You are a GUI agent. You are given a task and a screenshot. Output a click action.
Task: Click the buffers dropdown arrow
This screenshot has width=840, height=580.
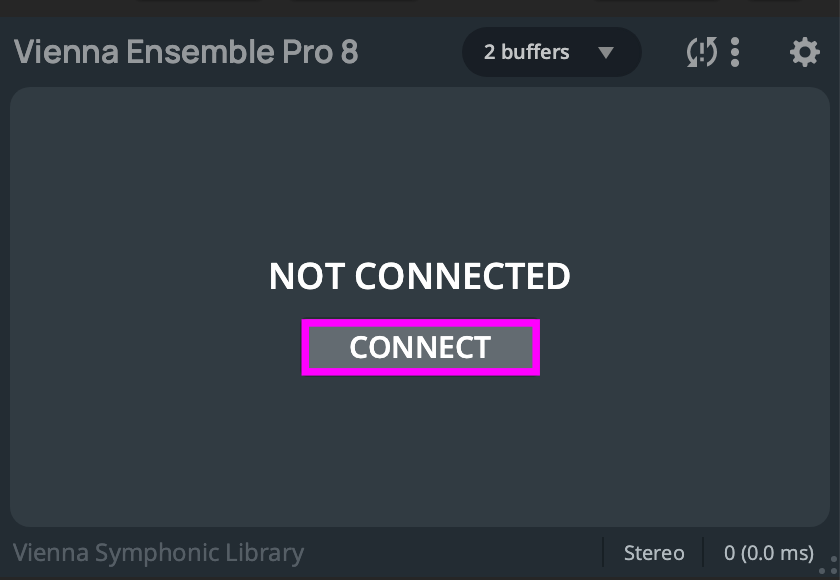click(606, 52)
